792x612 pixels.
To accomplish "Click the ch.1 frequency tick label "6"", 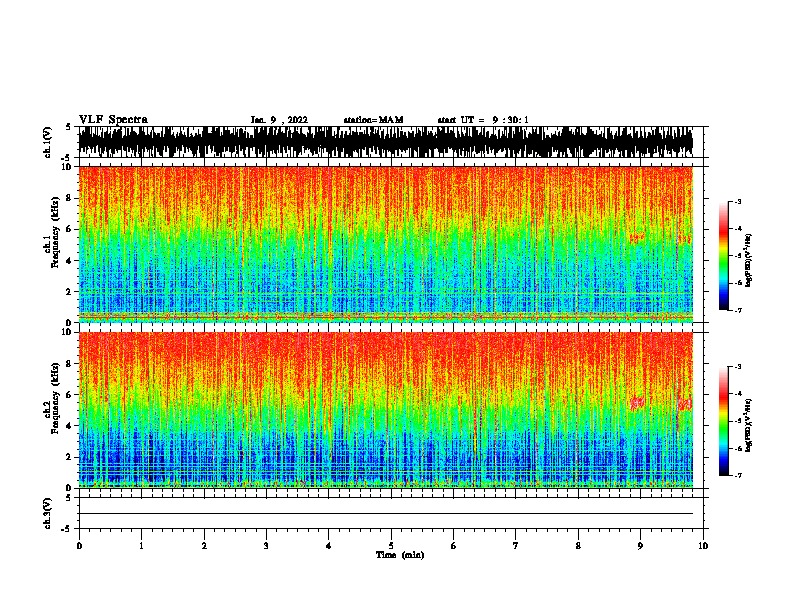I will click(69, 229).
